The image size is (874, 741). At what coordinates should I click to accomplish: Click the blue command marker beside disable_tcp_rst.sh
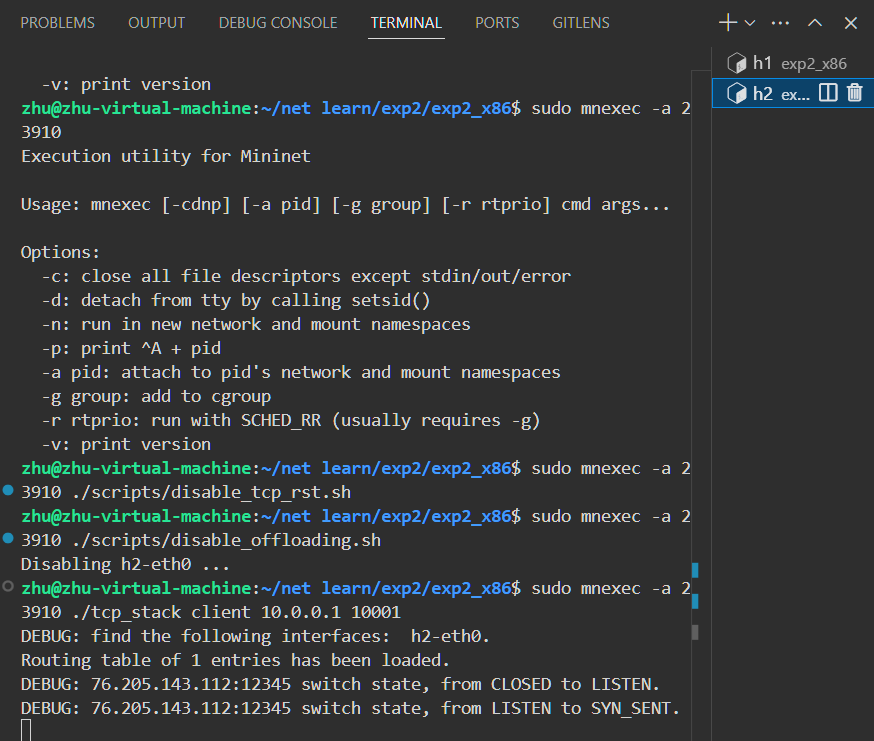pyautogui.click(x=8, y=490)
